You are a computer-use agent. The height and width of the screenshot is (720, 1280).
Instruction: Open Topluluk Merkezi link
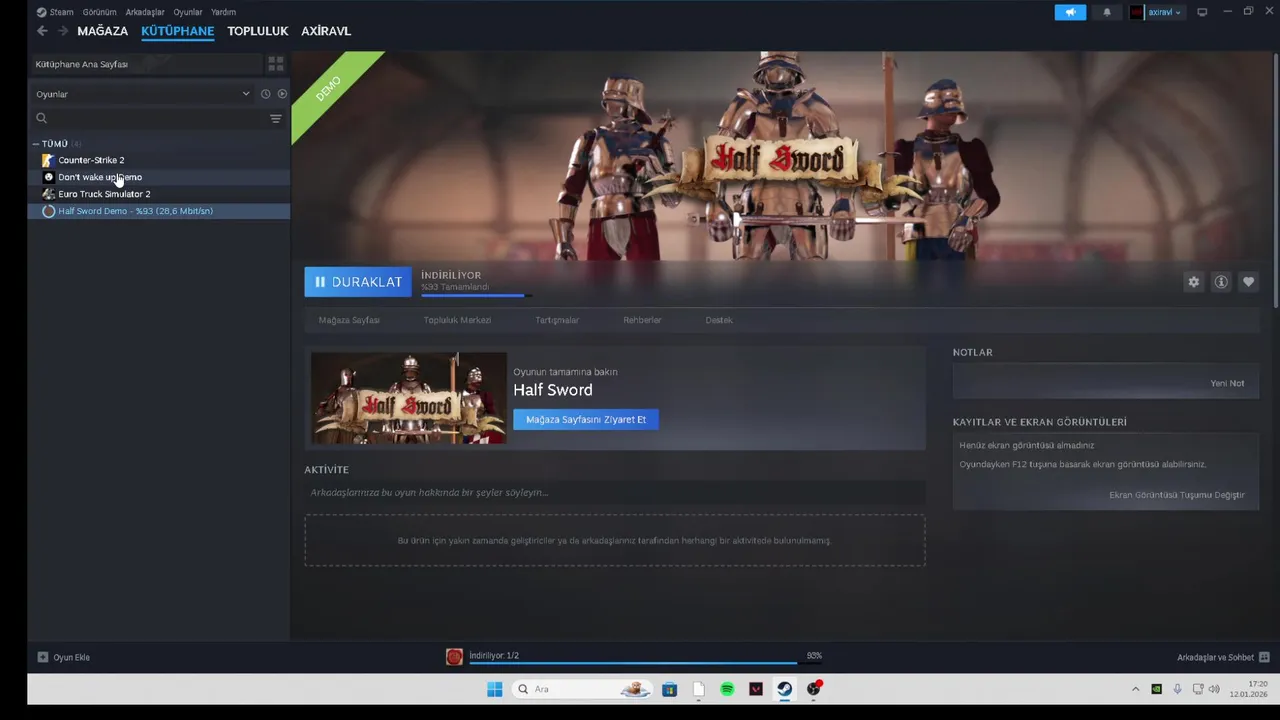tap(457, 320)
